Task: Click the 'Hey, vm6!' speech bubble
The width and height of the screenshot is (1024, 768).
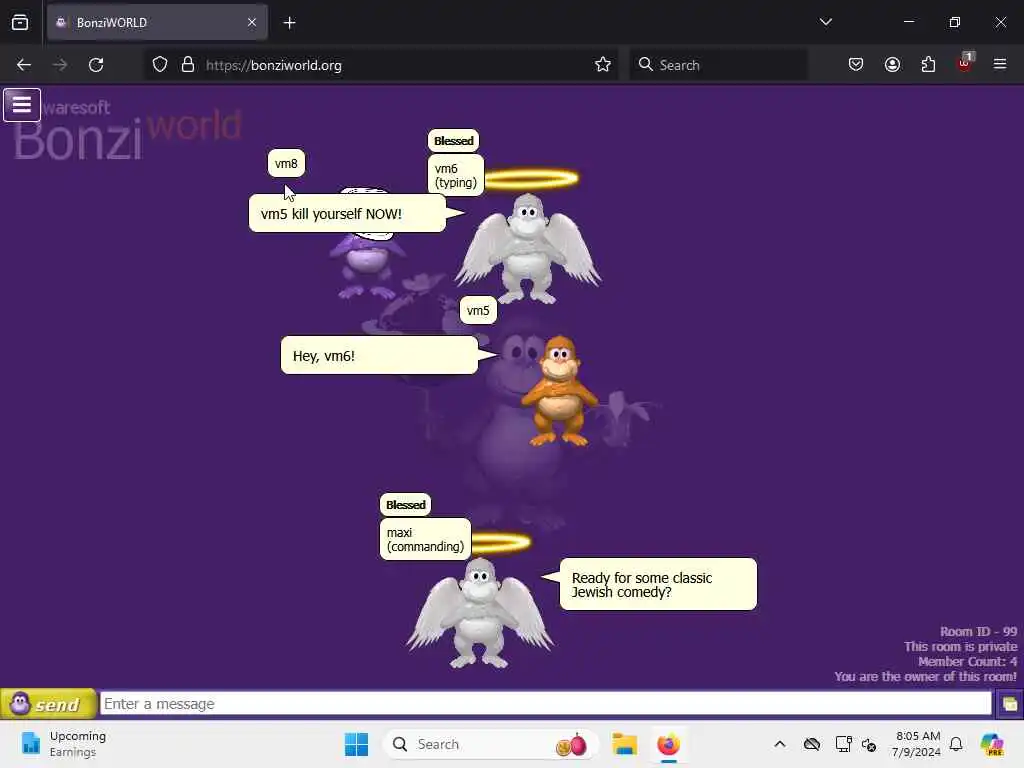Action: point(379,356)
